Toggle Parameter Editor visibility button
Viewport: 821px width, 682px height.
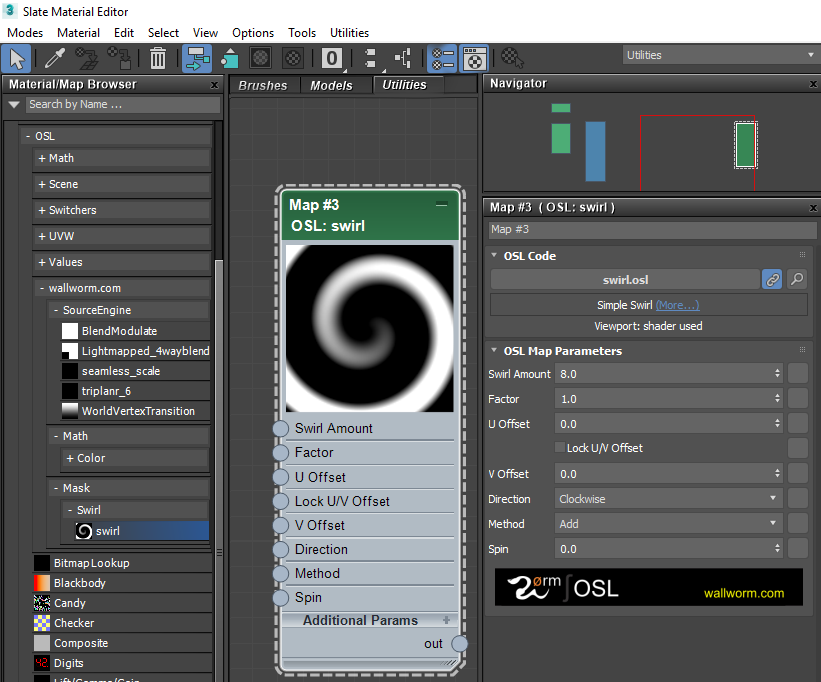point(474,58)
